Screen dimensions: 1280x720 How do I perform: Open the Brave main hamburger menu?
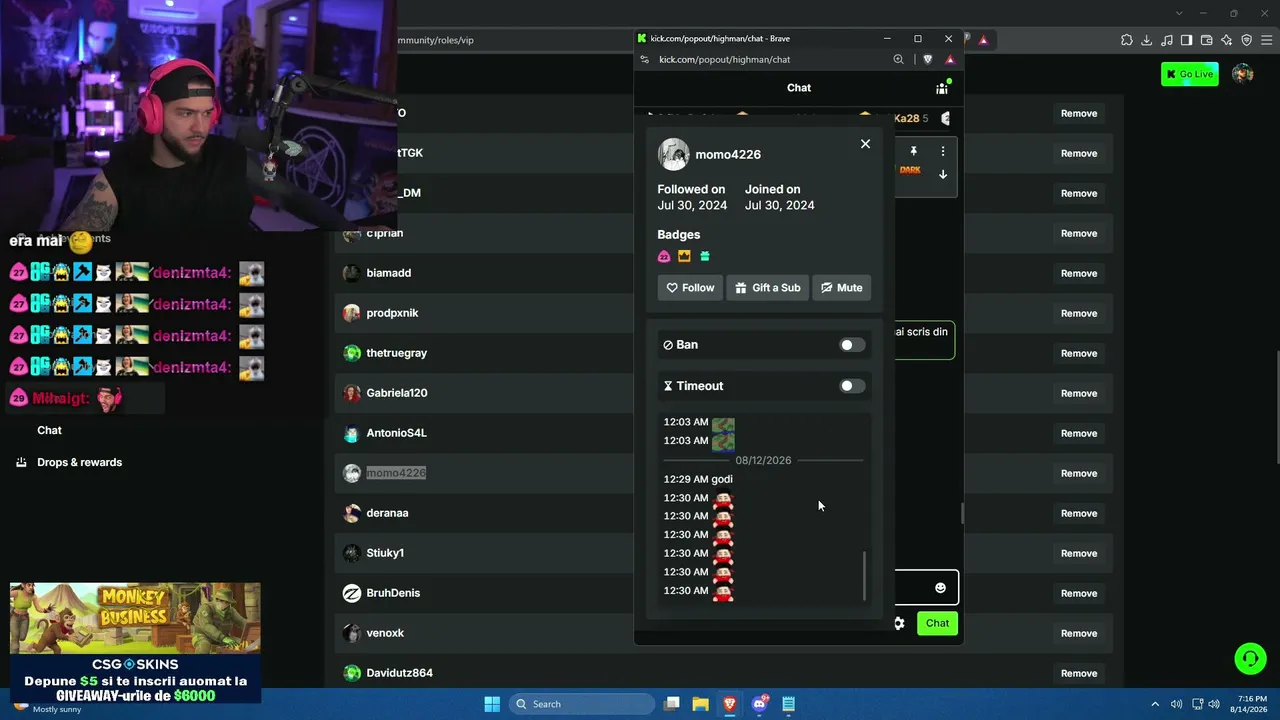1267,40
